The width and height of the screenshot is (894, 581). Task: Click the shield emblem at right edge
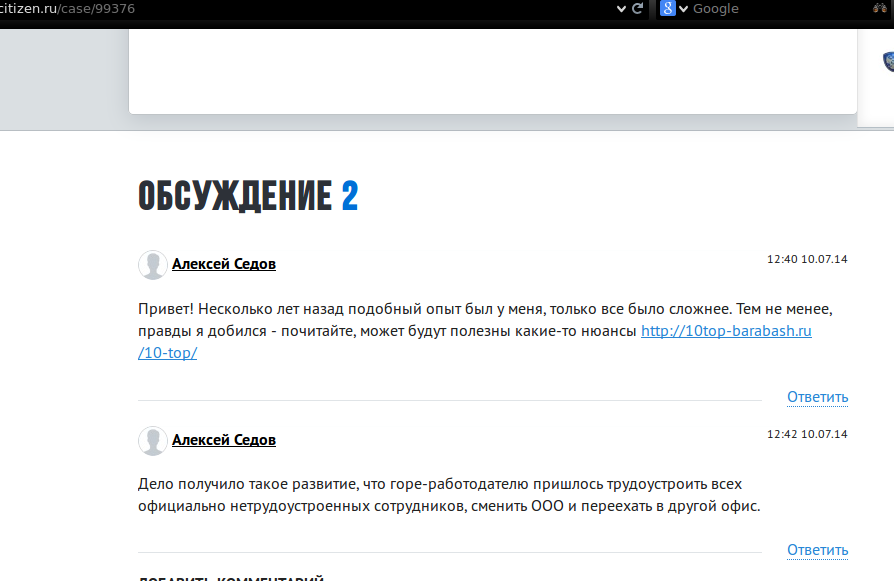coord(888,62)
